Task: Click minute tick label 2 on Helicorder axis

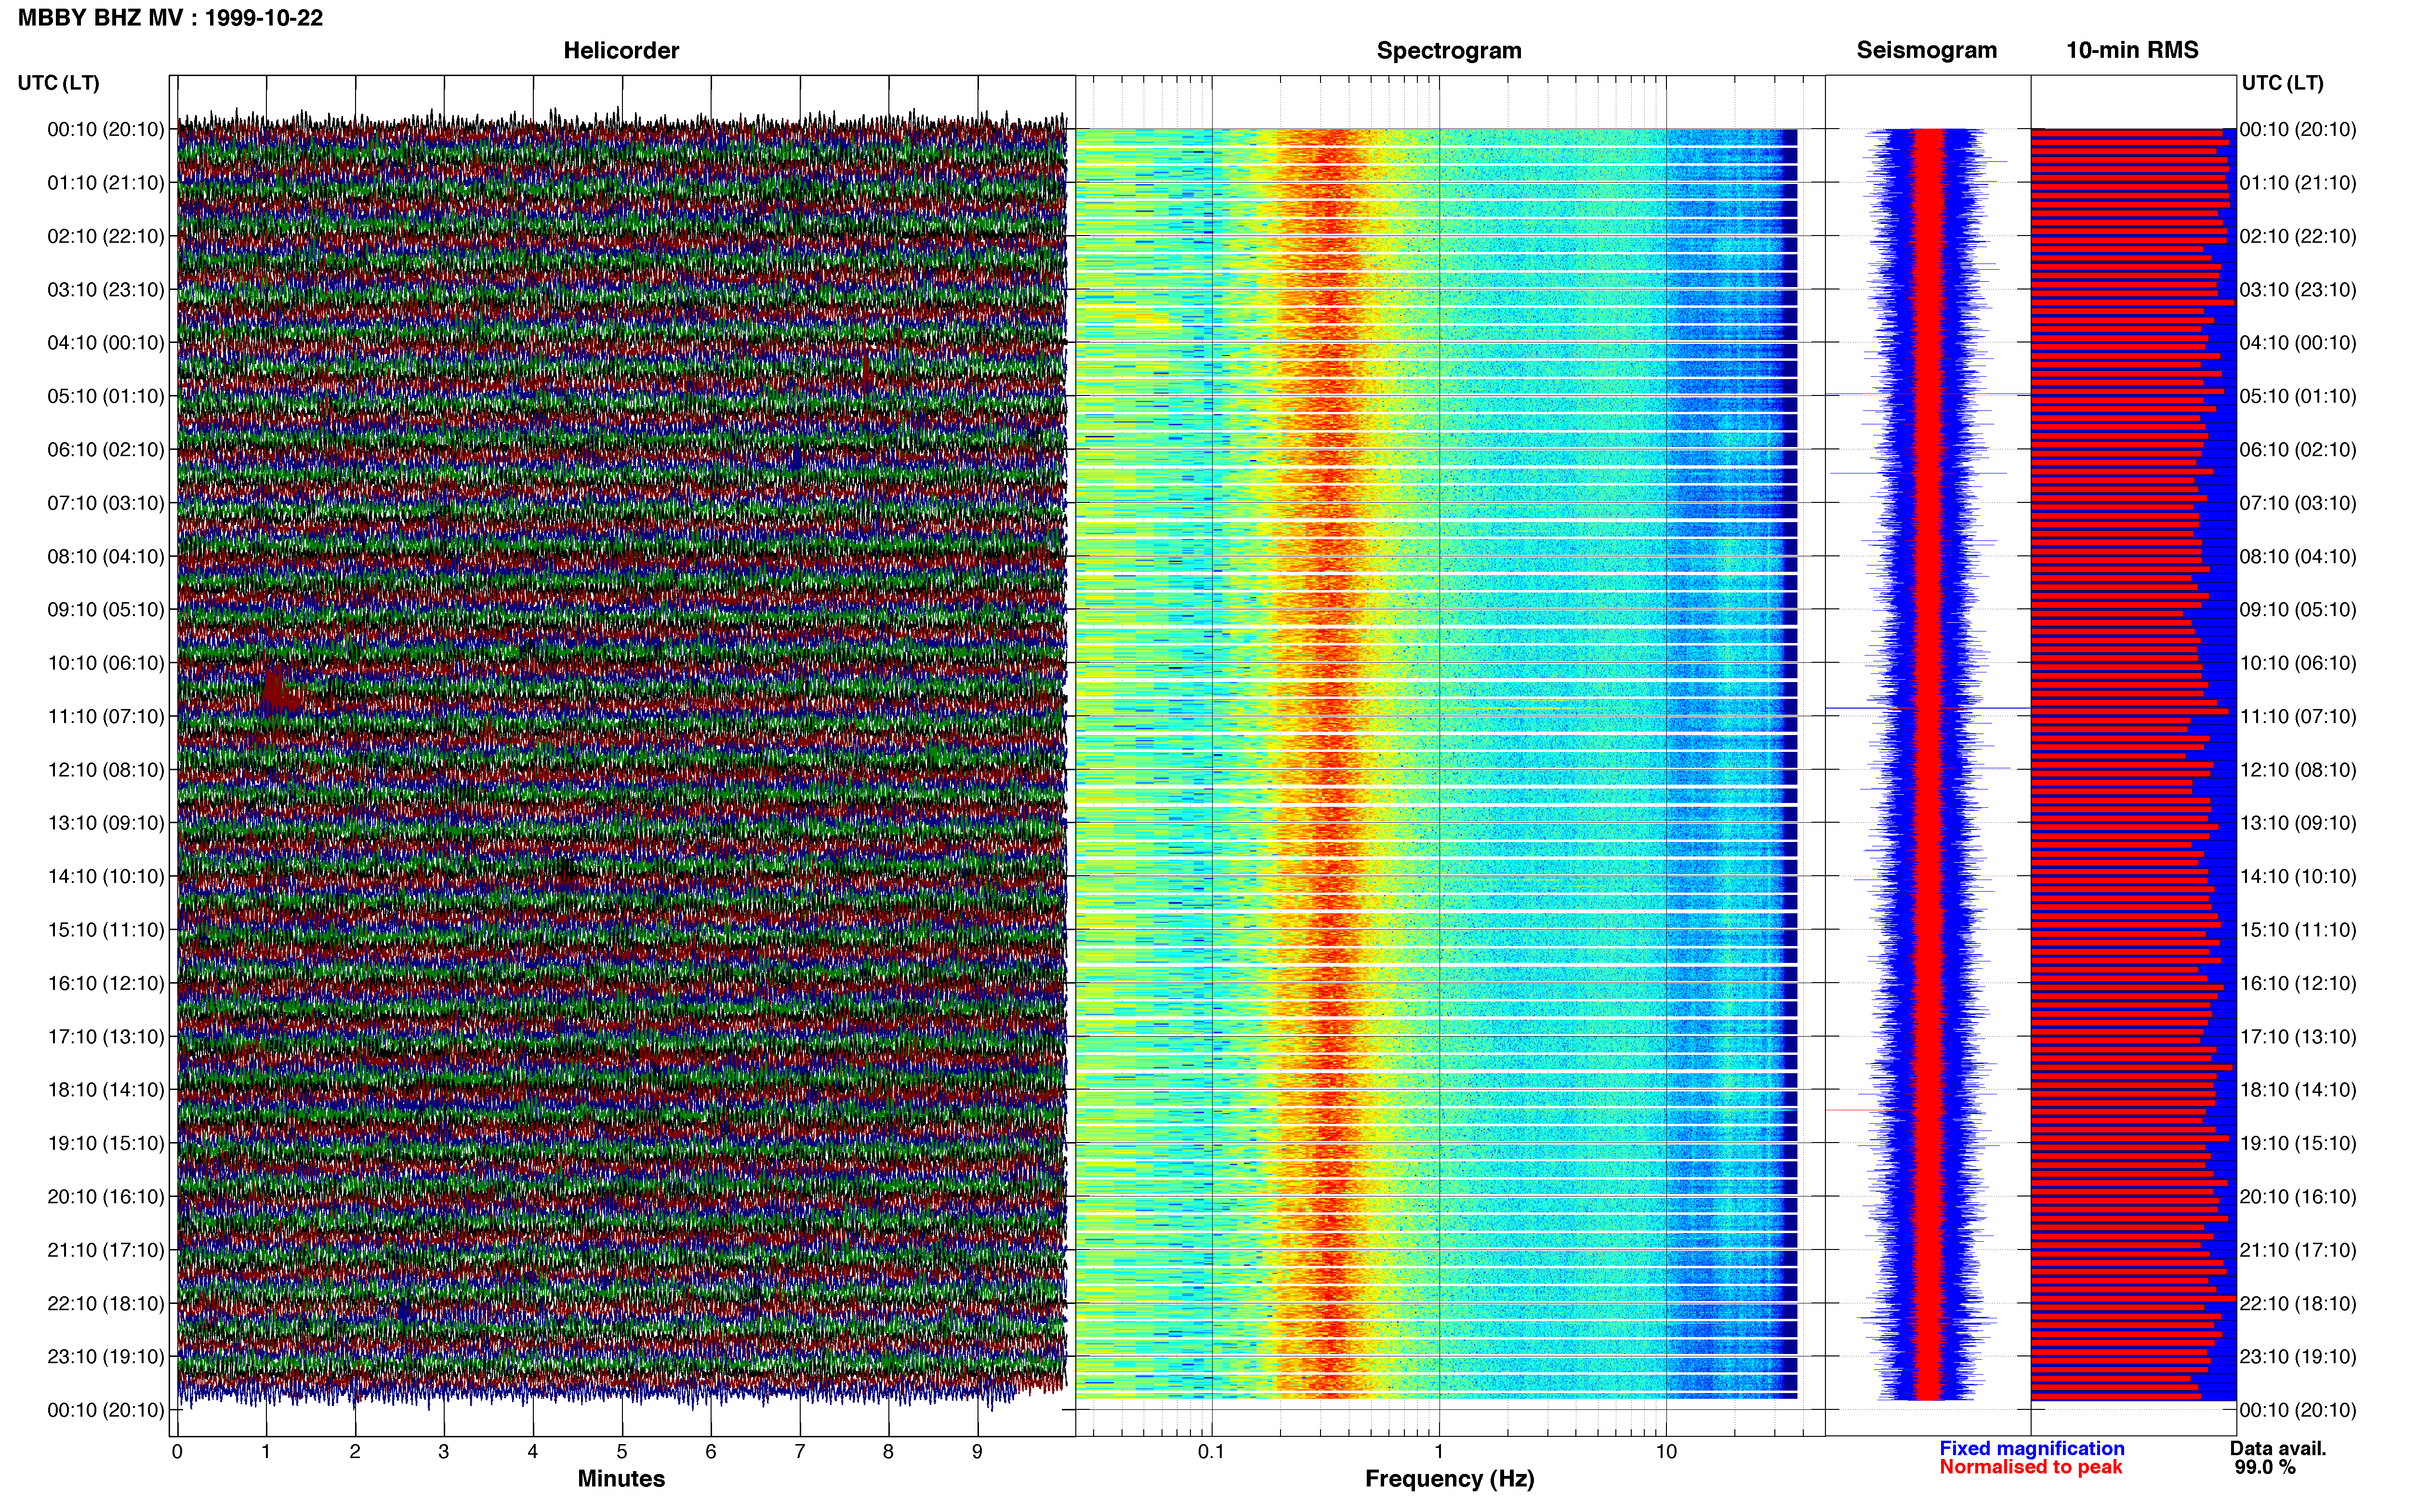Action: click(x=355, y=1452)
